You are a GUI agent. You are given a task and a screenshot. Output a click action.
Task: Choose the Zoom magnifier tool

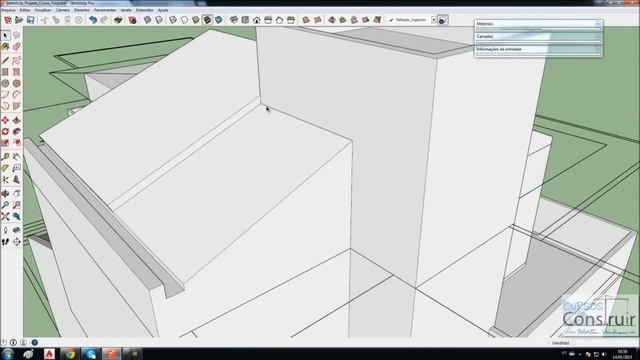tap(5, 205)
